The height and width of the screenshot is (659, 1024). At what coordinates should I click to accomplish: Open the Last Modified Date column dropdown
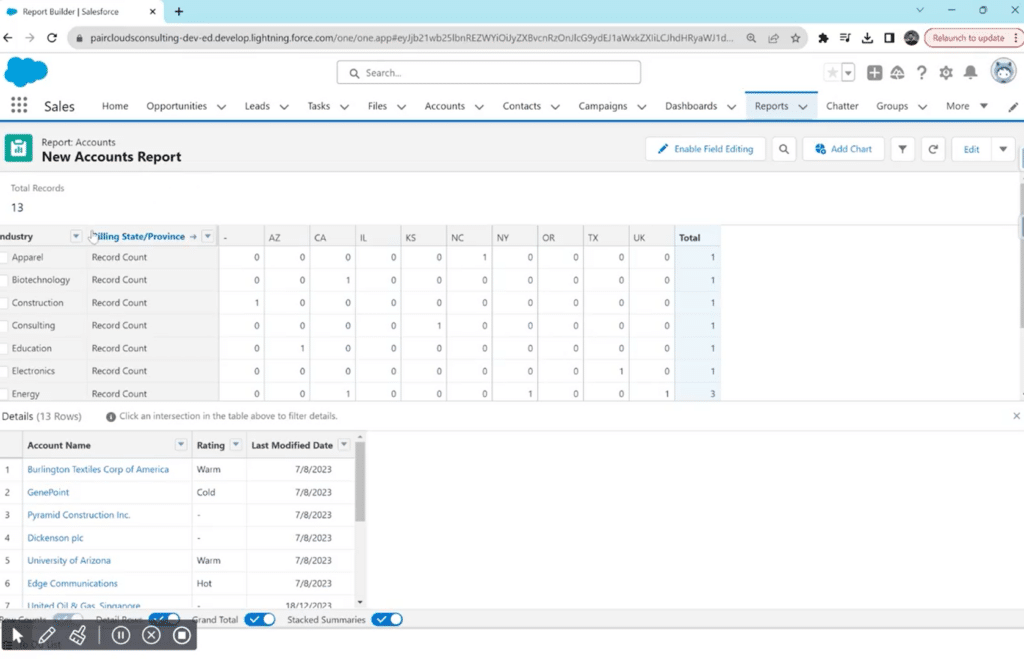pyautogui.click(x=344, y=445)
